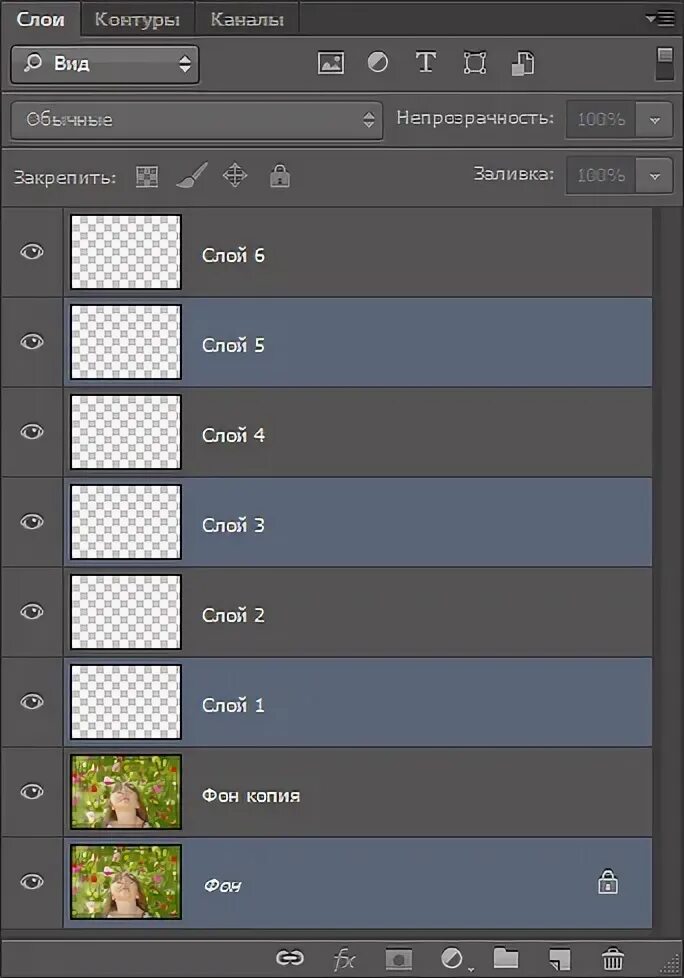Image resolution: width=684 pixels, height=978 pixels.
Task: Turn layer filtering switch on or off
Action: (x=665, y=64)
